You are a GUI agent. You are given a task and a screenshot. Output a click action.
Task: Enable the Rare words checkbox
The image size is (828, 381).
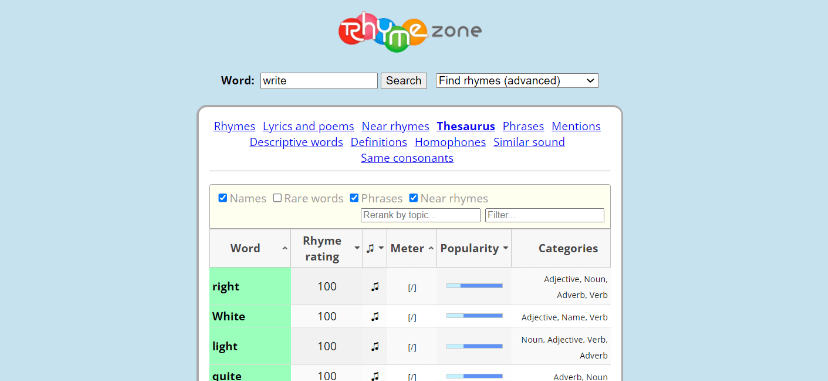click(x=277, y=198)
